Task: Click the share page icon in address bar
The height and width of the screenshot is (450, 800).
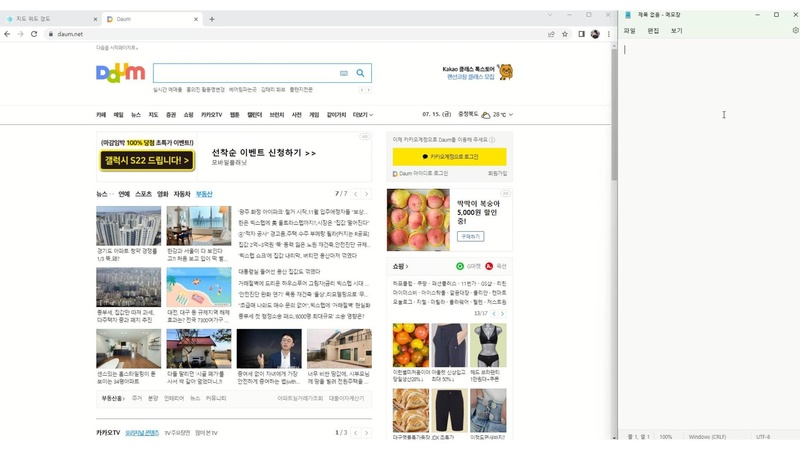Action: [x=551, y=34]
